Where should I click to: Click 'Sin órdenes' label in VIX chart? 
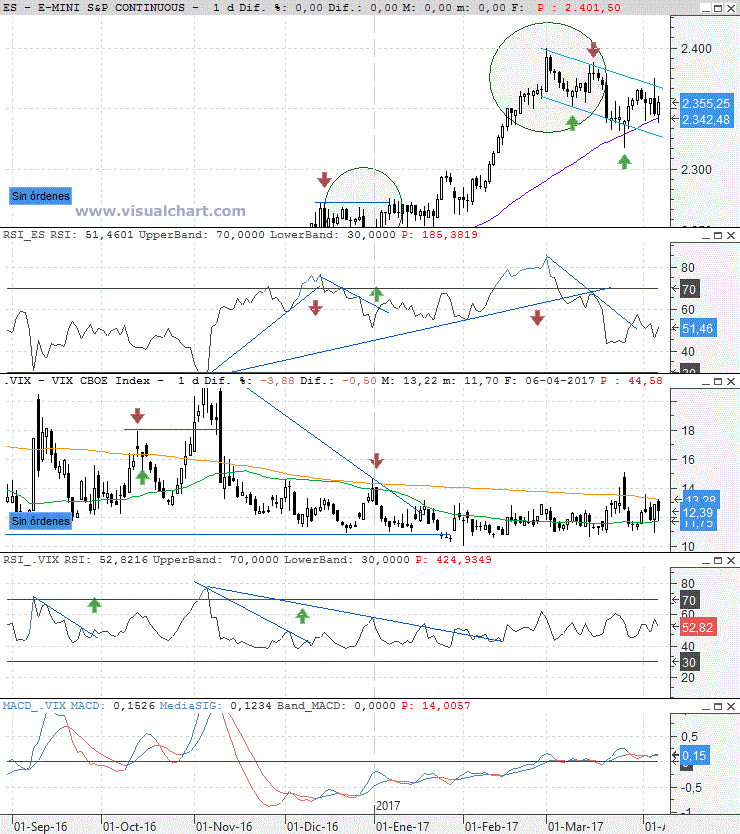click(40, 521)
